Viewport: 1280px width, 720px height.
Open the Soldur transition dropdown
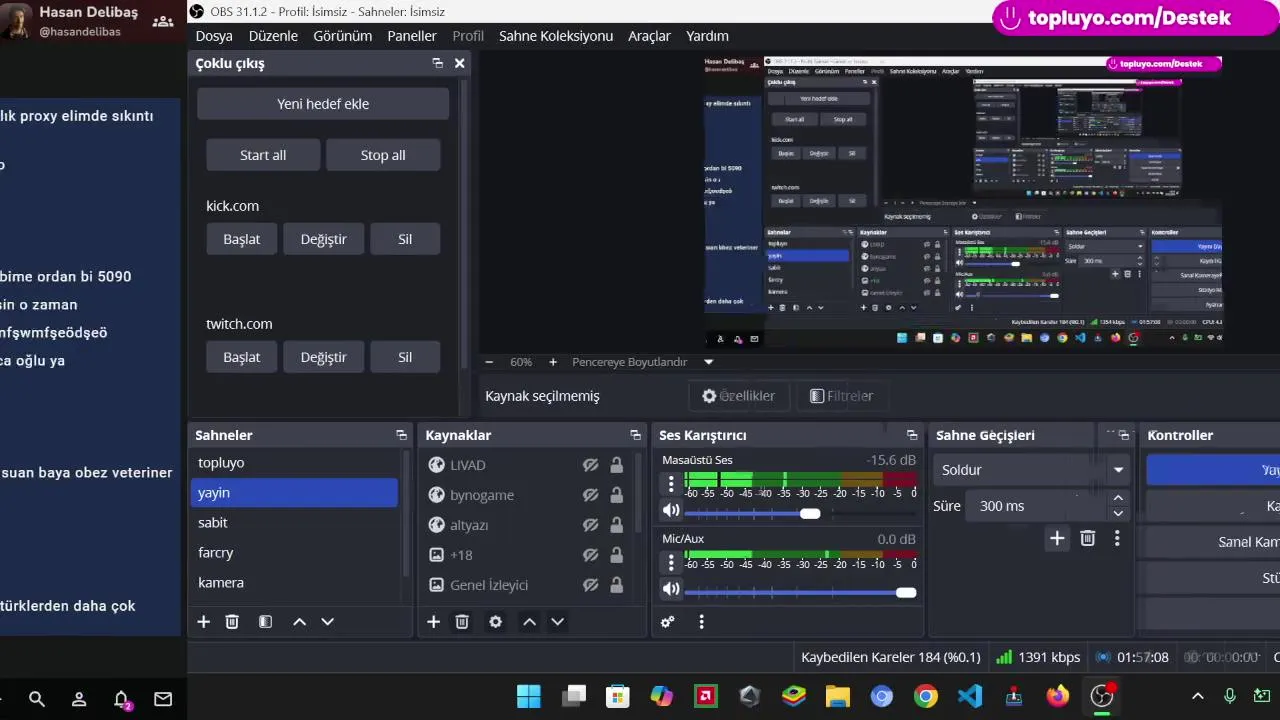click(x=1033, y=470)
